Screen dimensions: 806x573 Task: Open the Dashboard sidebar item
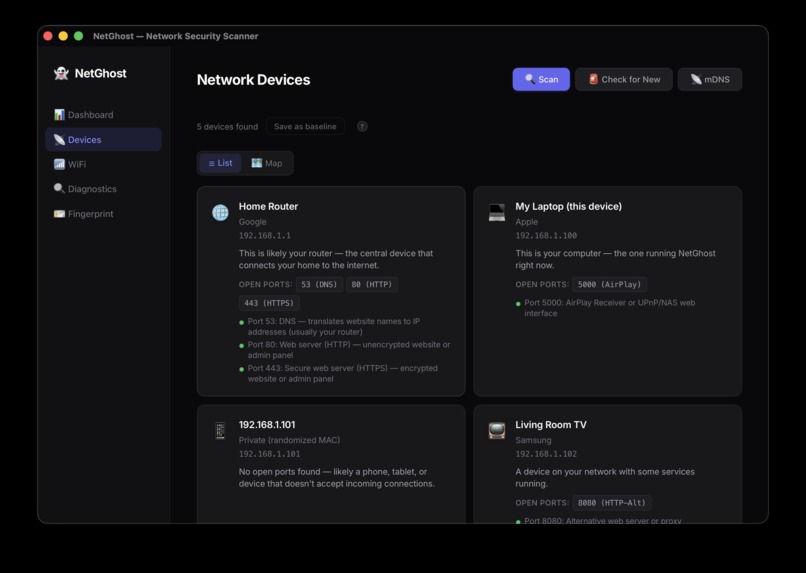(x=103, y=115)
